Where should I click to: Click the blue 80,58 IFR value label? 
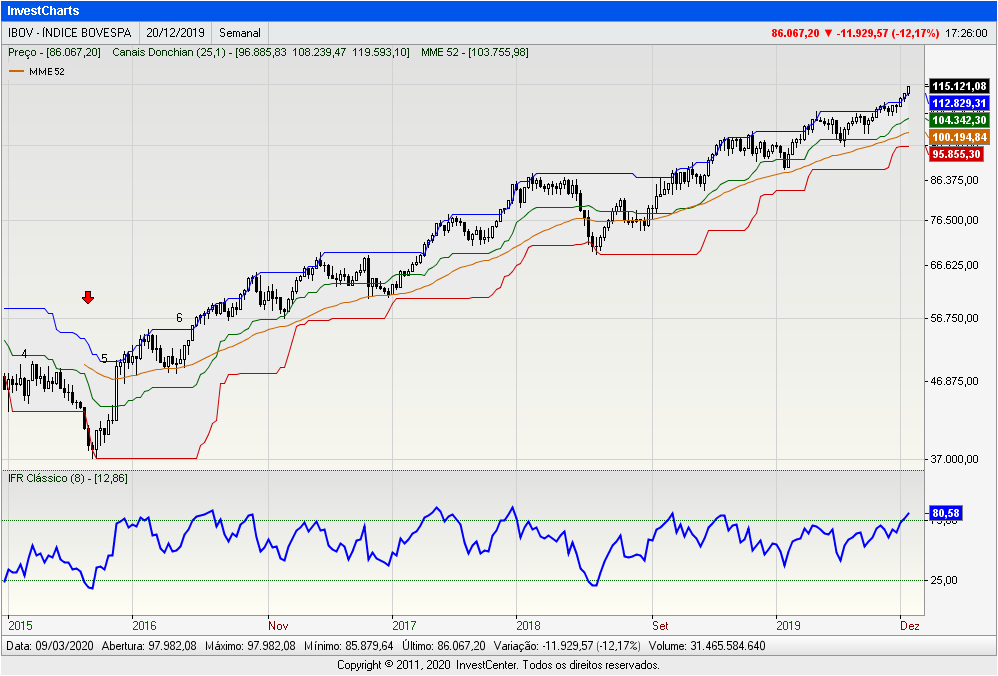pos(945,513)
